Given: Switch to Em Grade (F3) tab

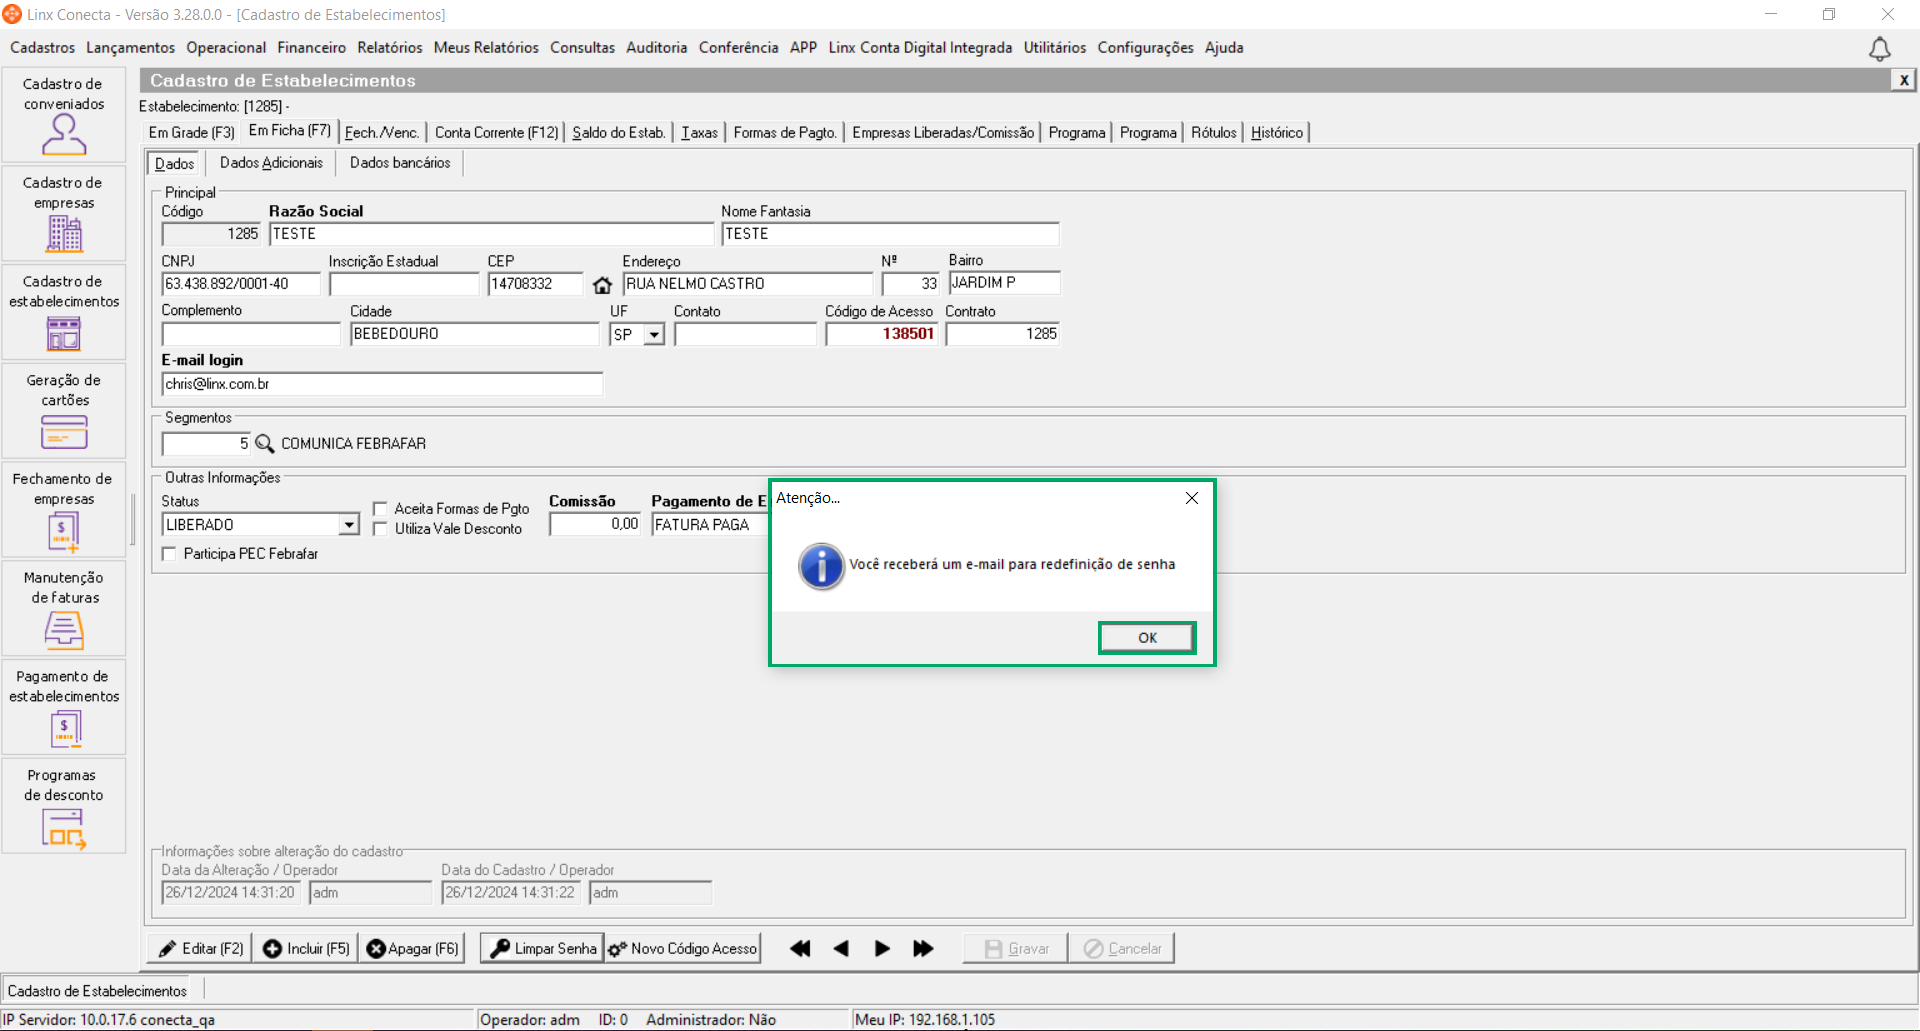Looking at the screenshot, I should pyautogui.click(x=191, y=133).
